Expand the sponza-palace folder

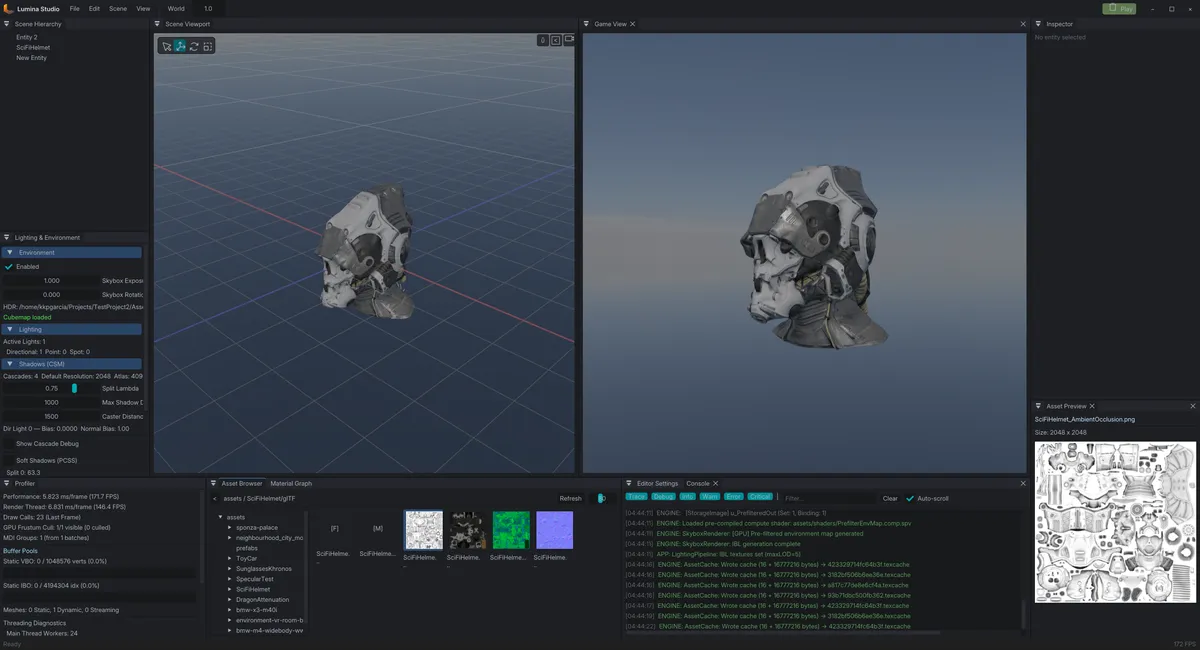pos(229,527)
